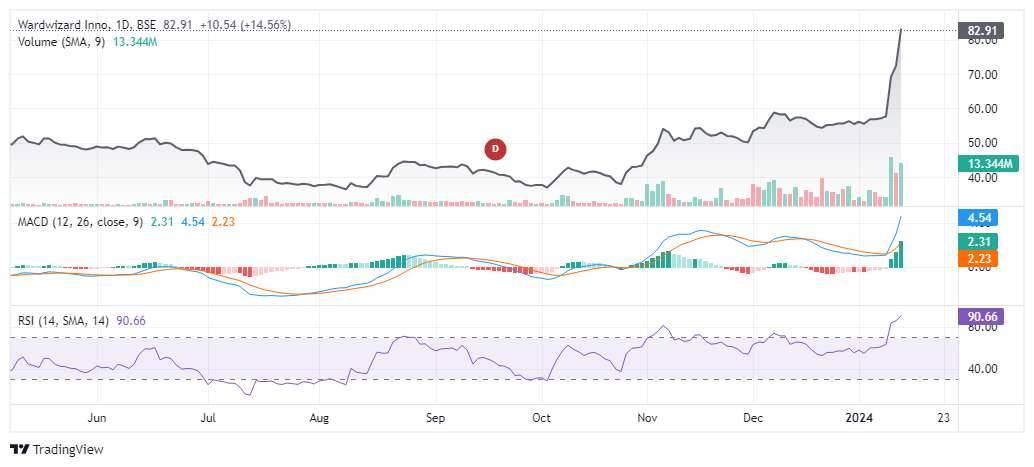Image resolution: width=1034 pixels, height=467 pixels.
Task: Click the Jun label on time axis
Action: click(97, 418)
